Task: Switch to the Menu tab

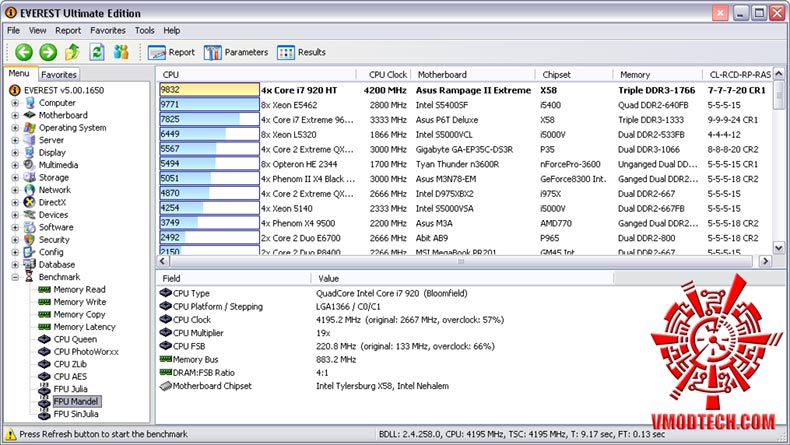Action: click(19, 74)
